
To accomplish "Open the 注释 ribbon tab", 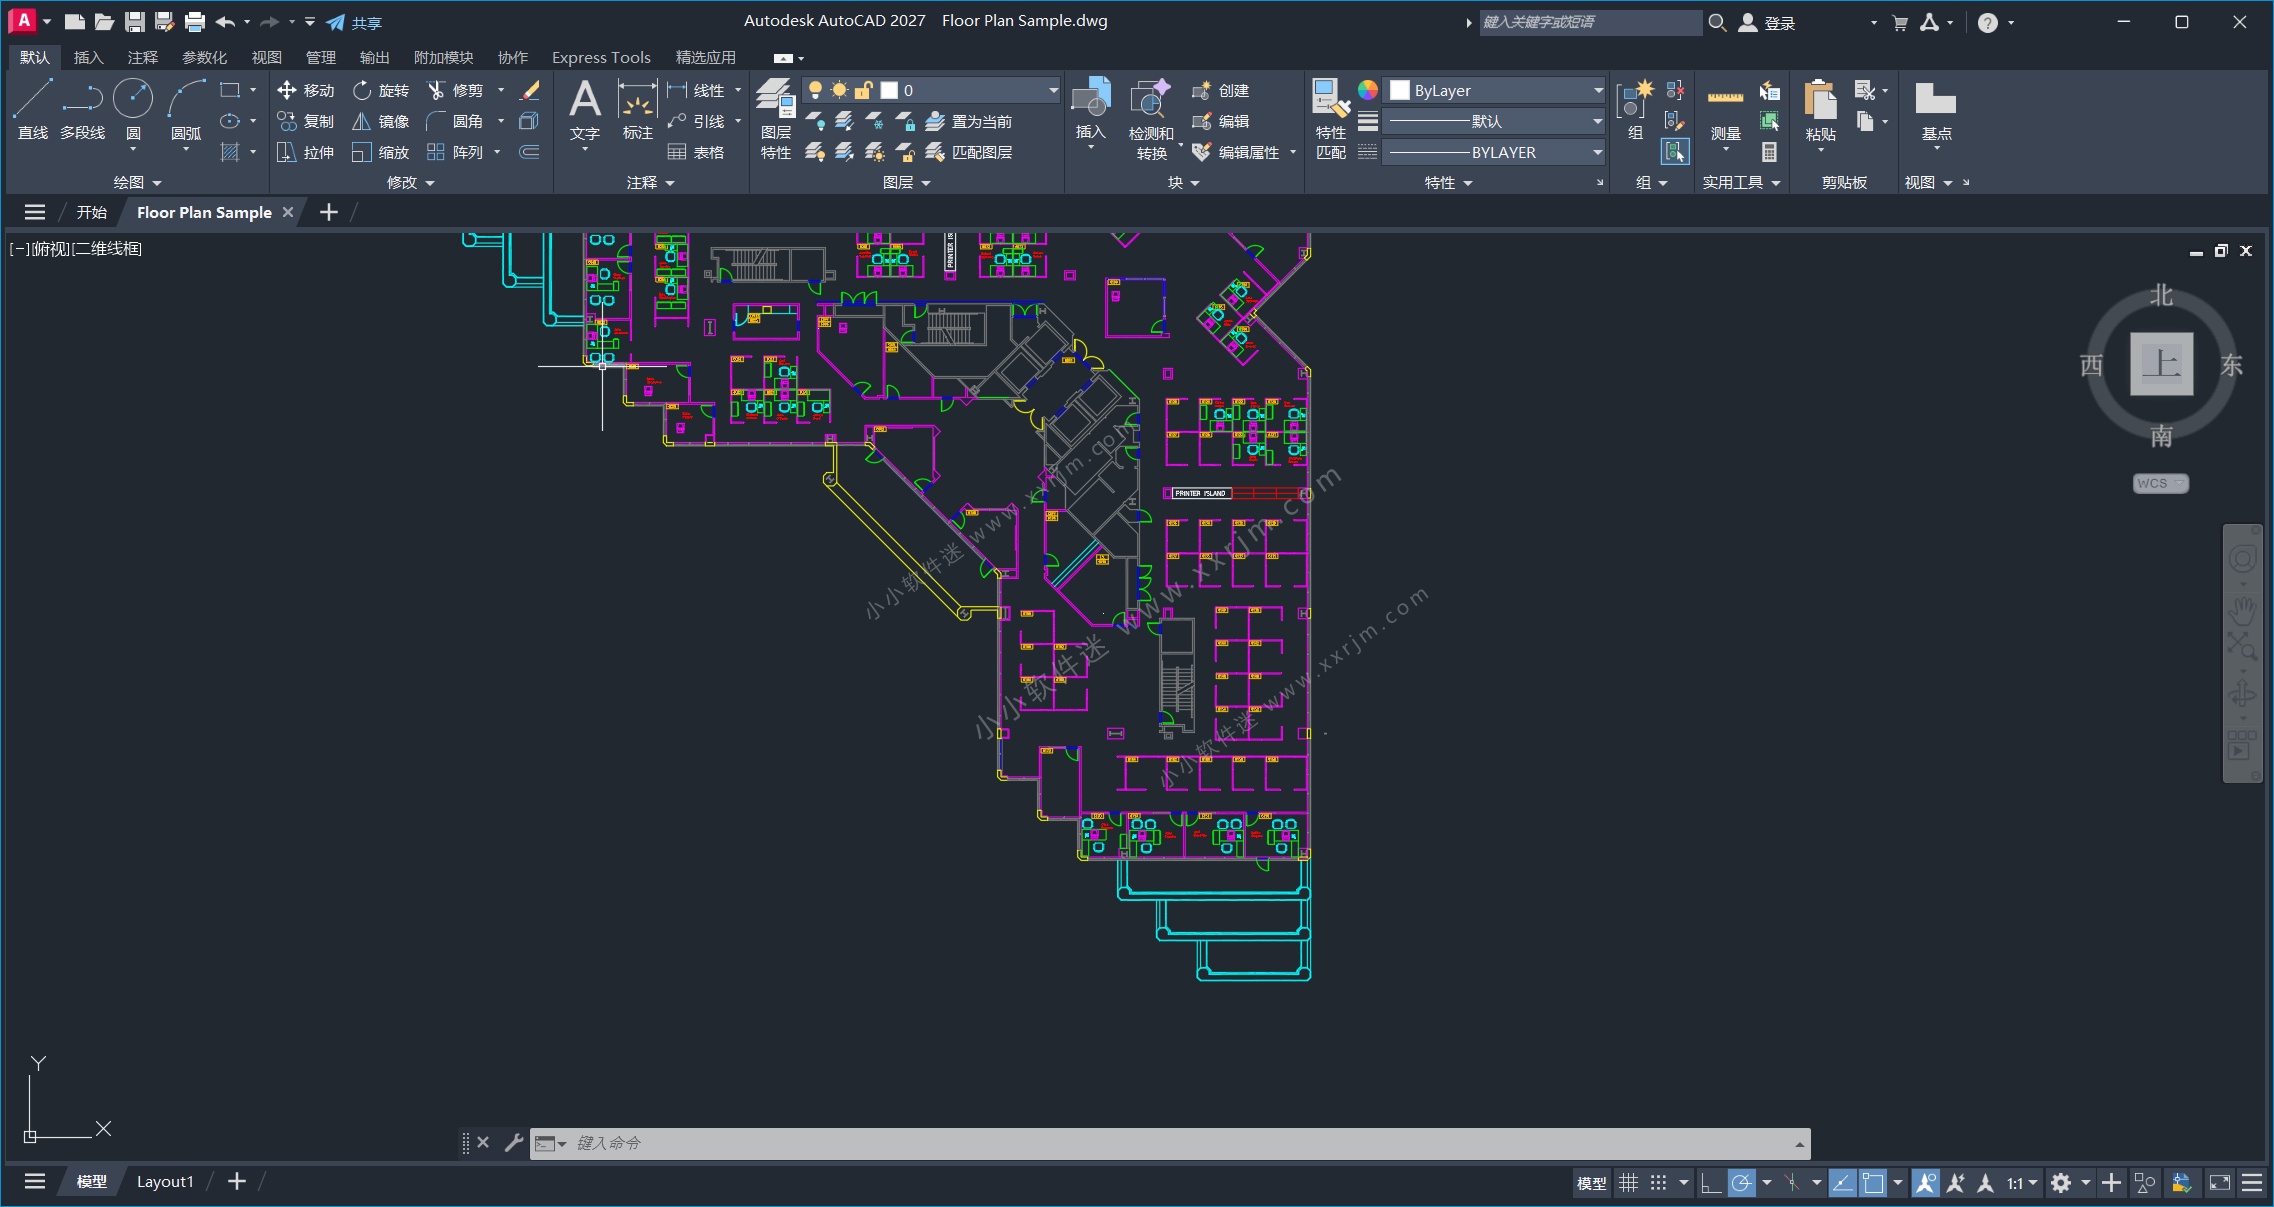I will (142, 57).
